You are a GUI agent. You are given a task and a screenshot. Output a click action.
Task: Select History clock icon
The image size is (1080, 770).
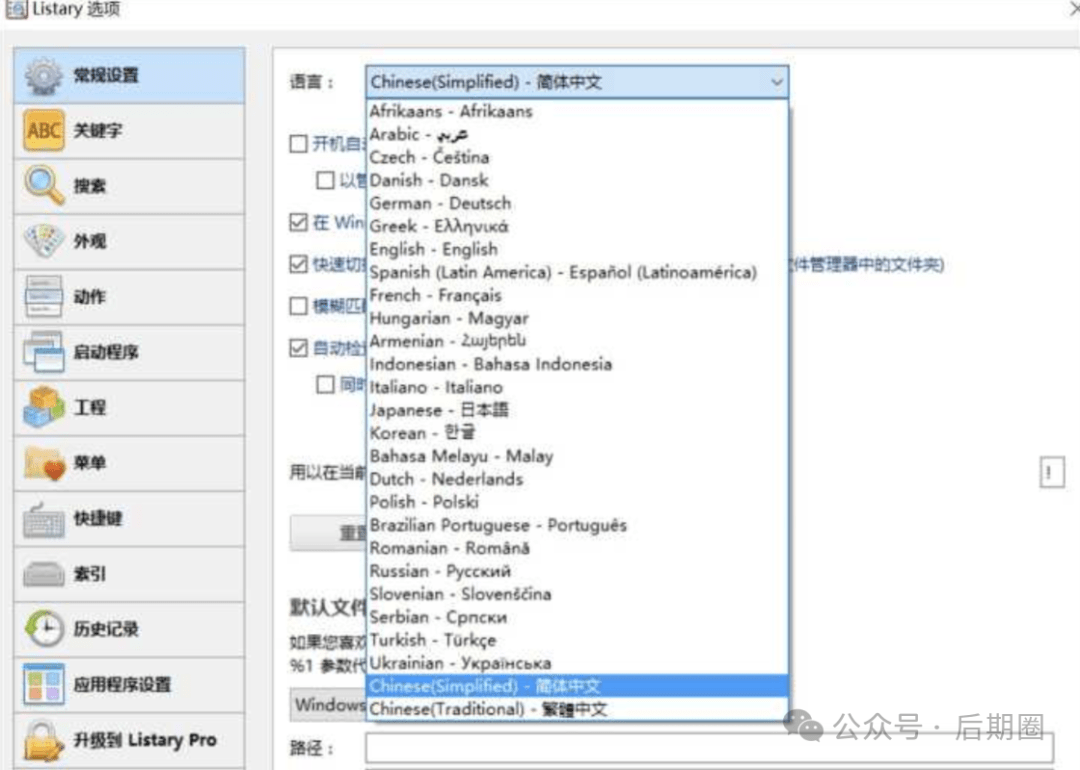tap(44, 628)
